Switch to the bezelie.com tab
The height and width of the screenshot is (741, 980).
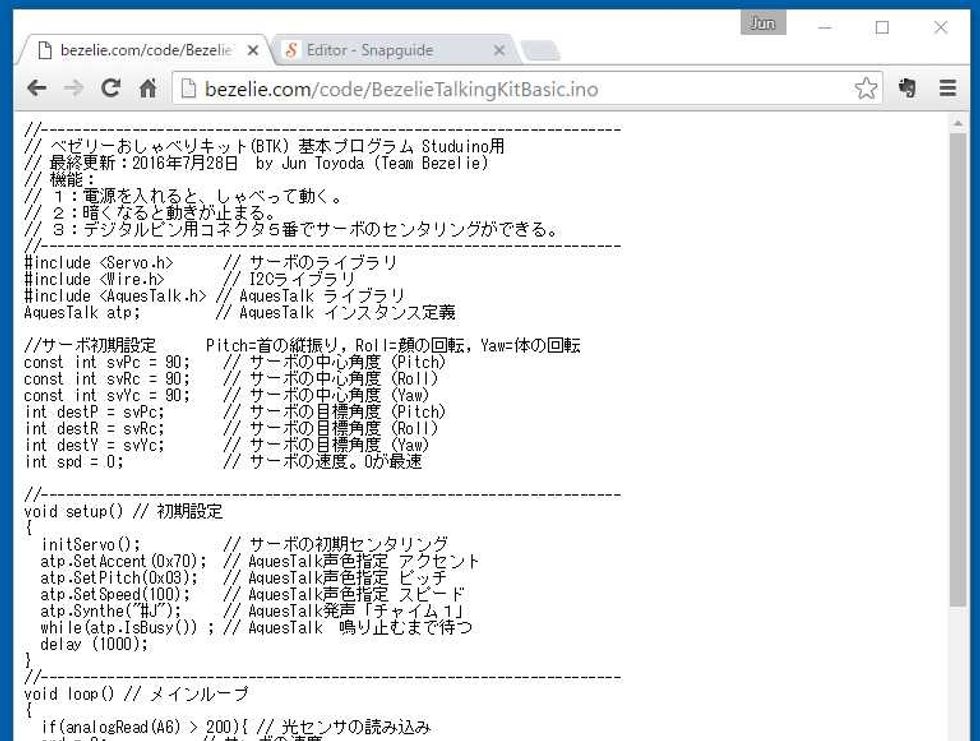click(140, 50)
